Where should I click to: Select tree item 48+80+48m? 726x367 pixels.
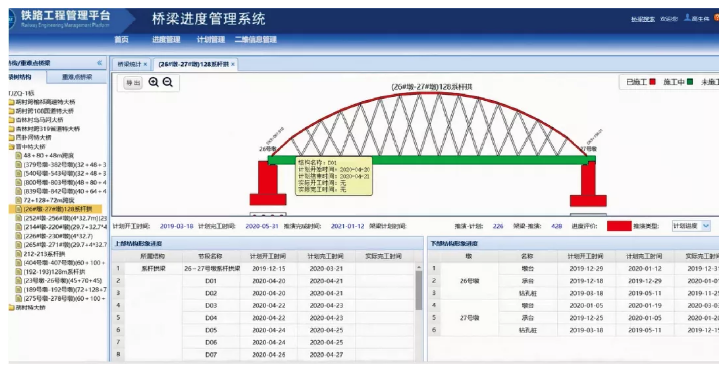(x=45, y=156)
